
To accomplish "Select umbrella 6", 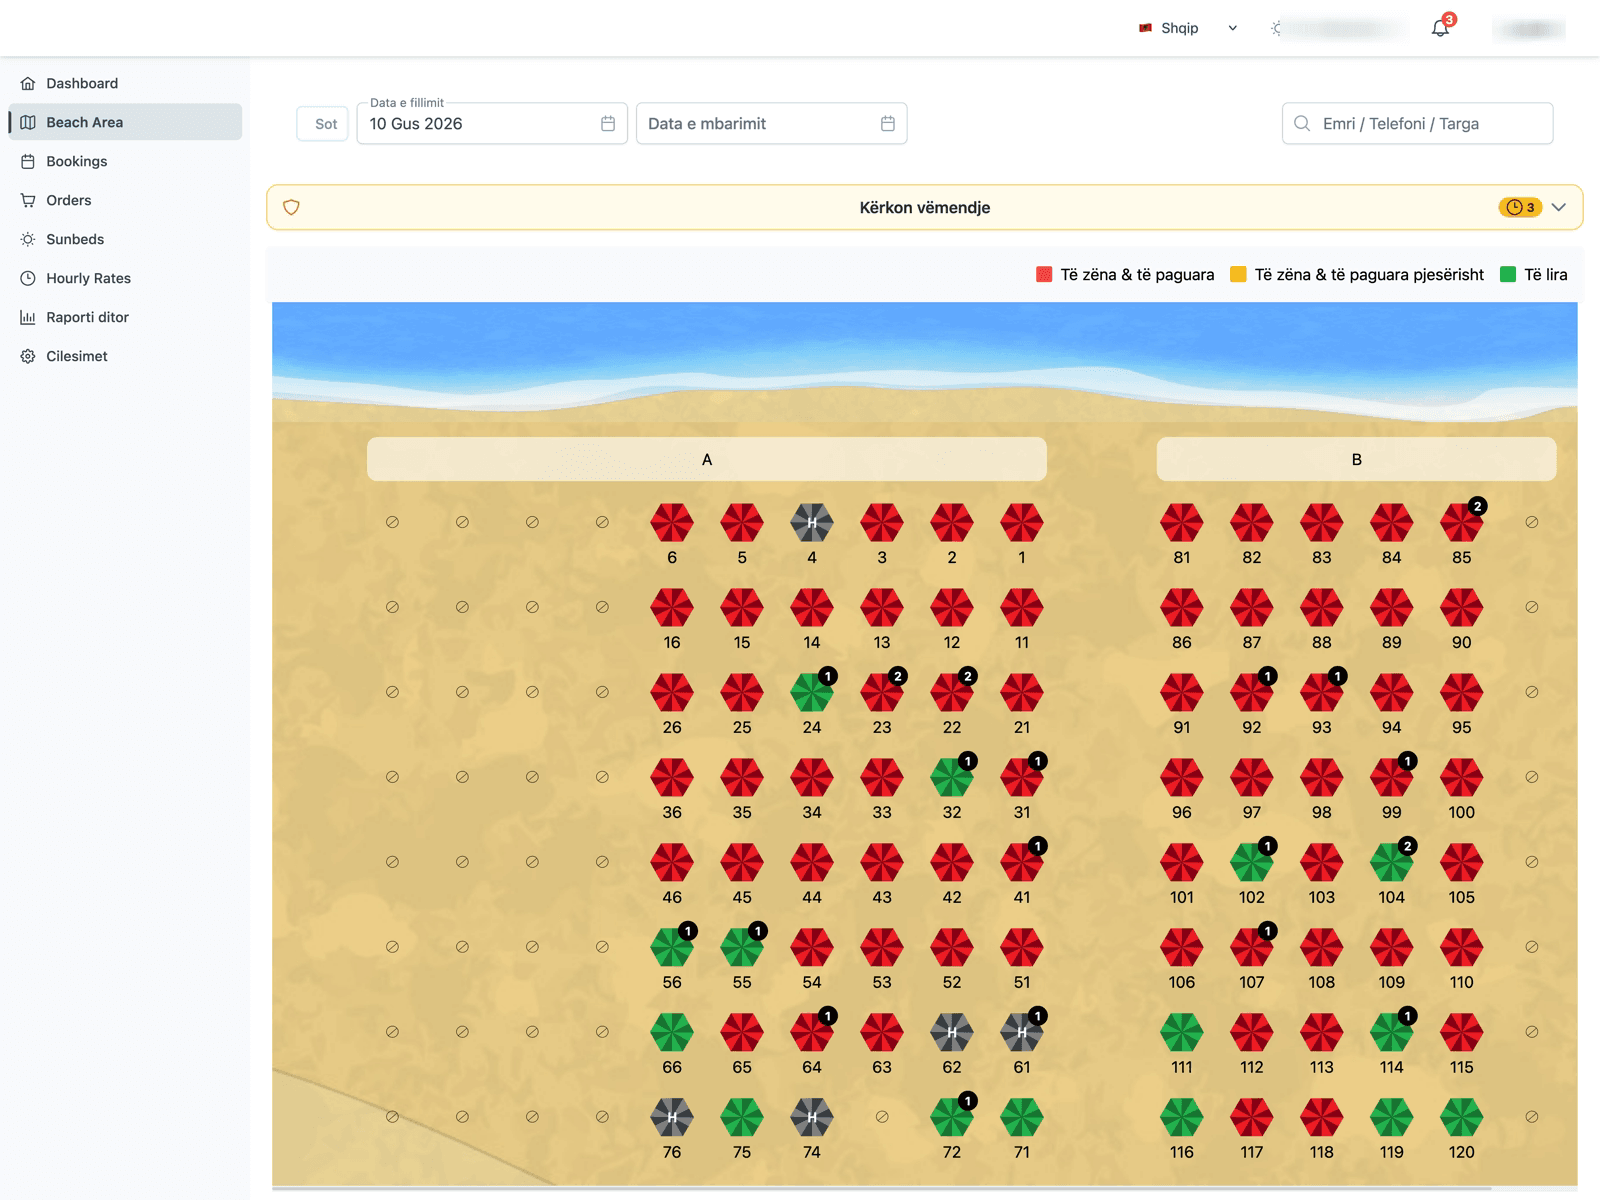I will click(672, 523).
